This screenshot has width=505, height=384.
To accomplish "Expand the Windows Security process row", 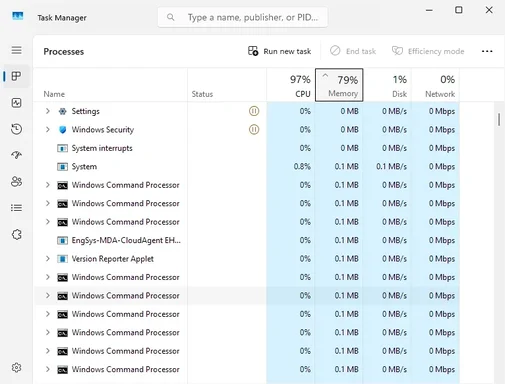I will pyautogui.click(x=48, y=129).
